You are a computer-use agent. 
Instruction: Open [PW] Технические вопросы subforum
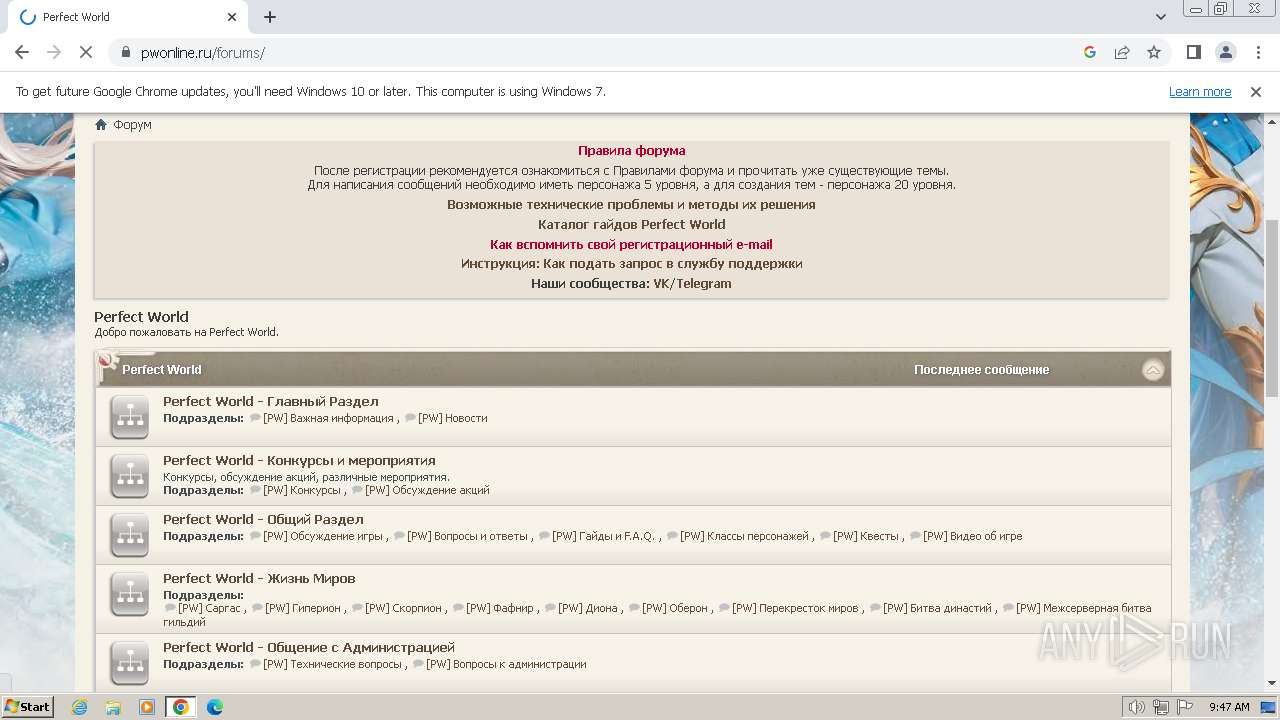[x=332, y=665]
